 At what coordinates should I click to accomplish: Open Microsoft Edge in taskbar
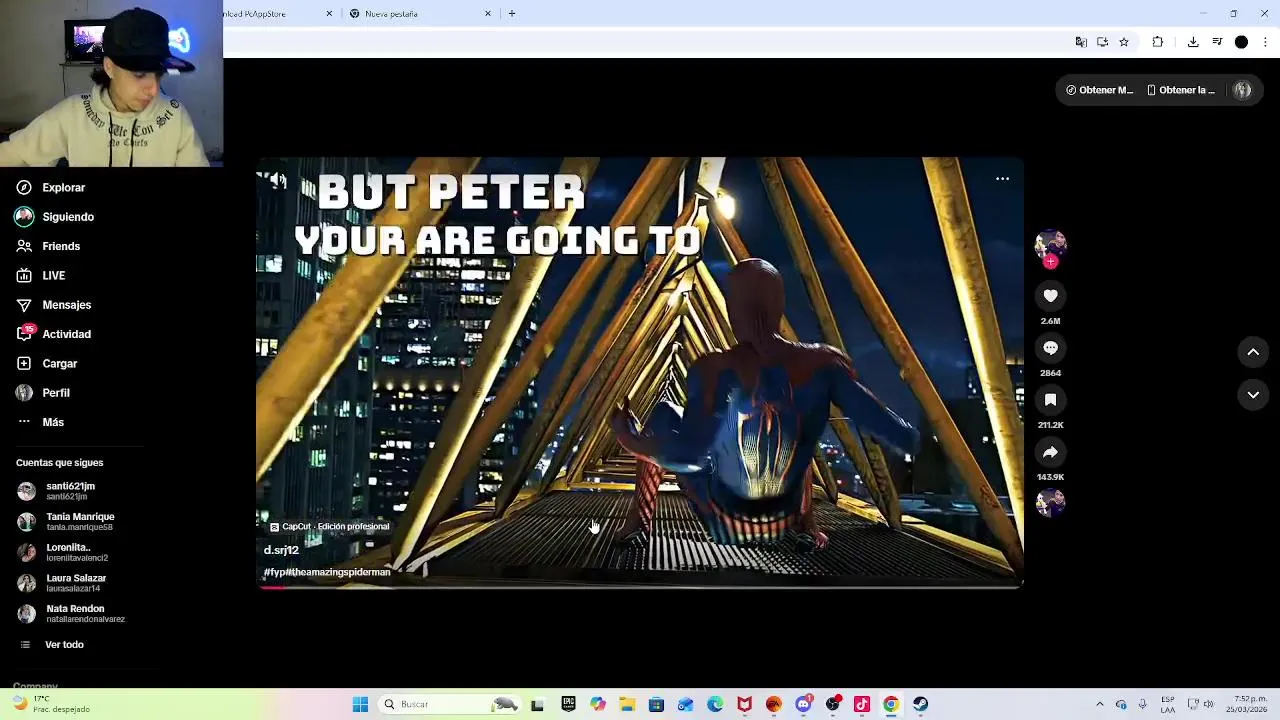click(715, 704)
